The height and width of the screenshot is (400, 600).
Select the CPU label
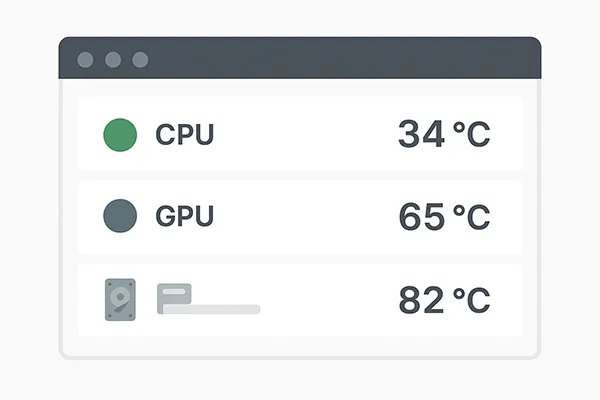pyautogui.click(x=185, y=135)
